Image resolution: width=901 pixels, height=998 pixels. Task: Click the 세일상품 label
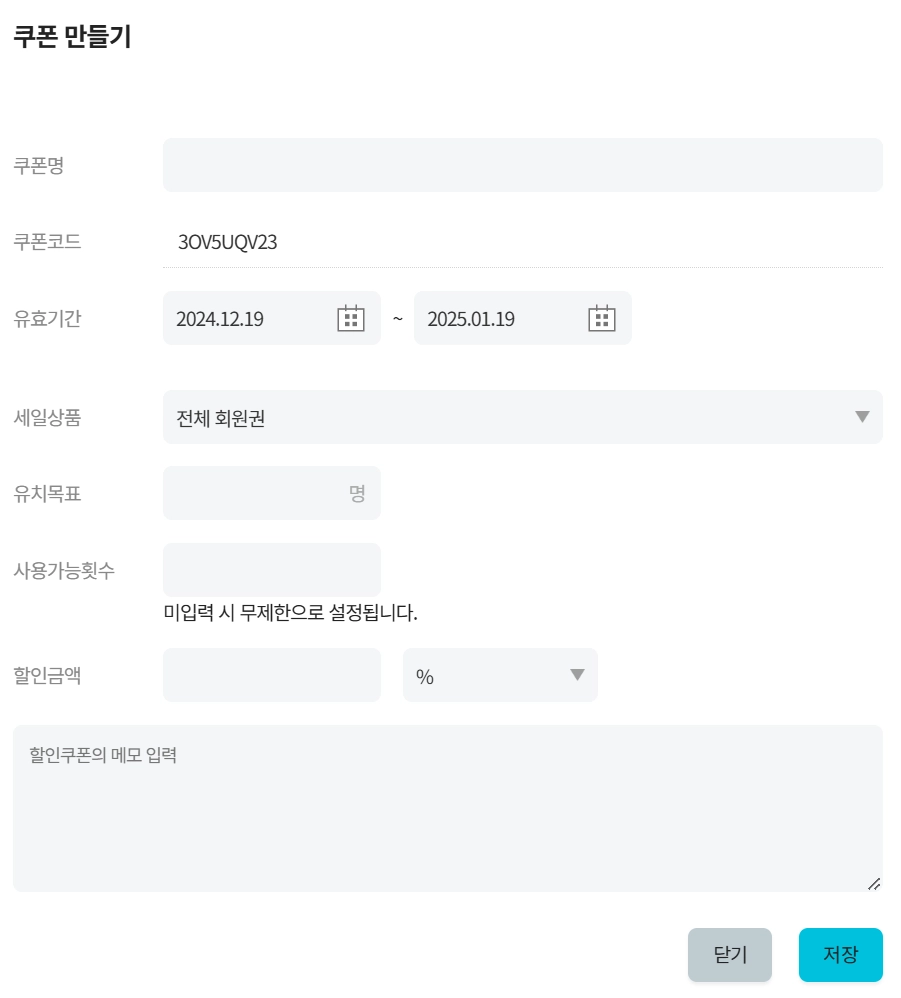pyautogui.click(x=47, y=417)
